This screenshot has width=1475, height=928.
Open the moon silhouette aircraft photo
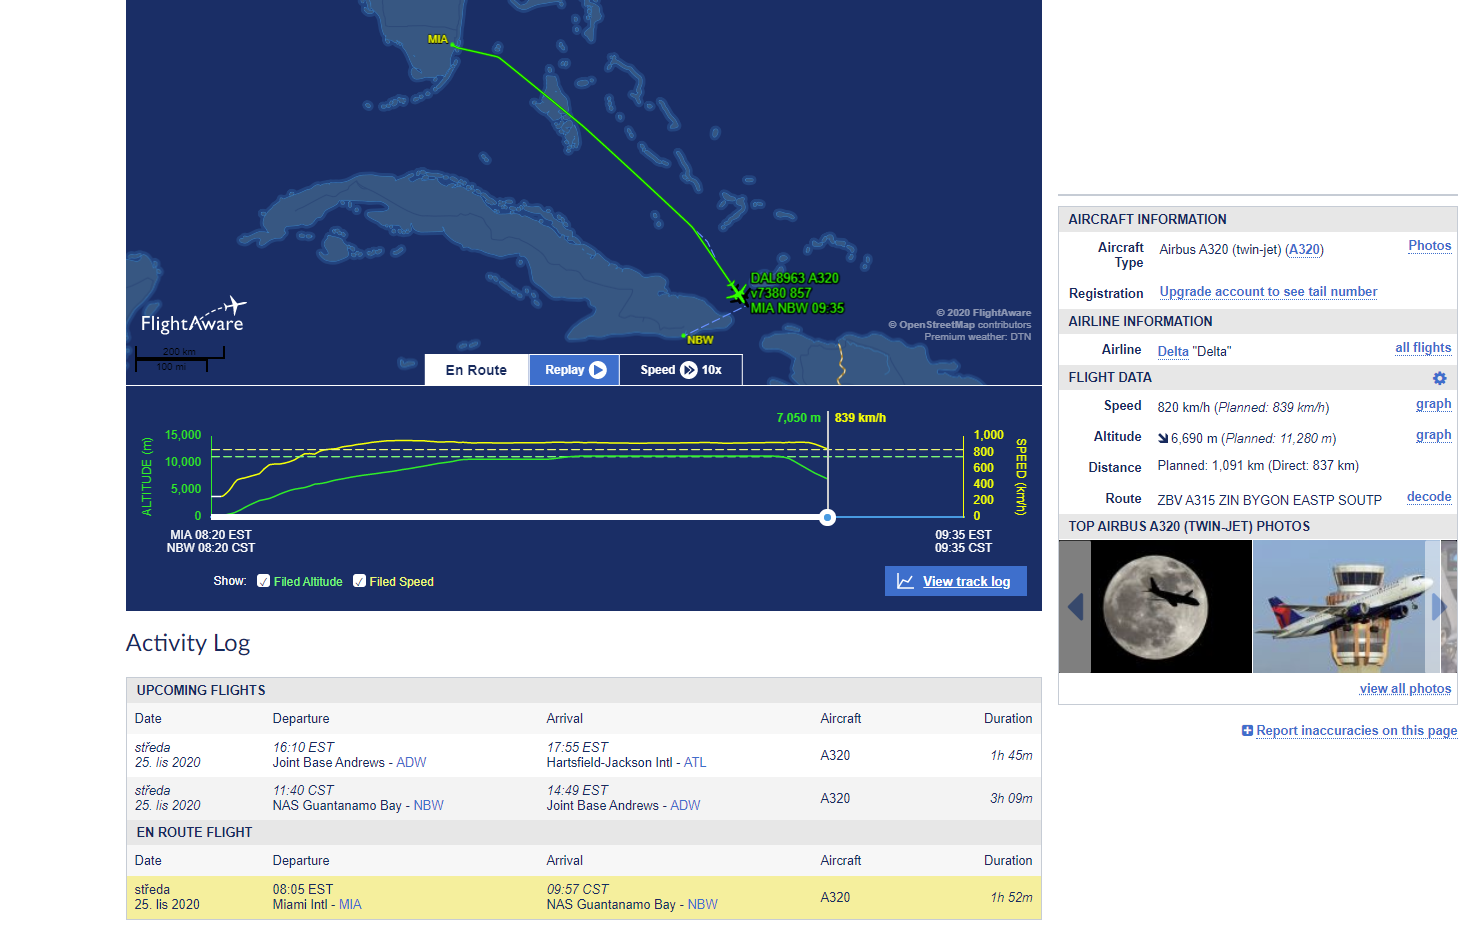(1171, 607)
